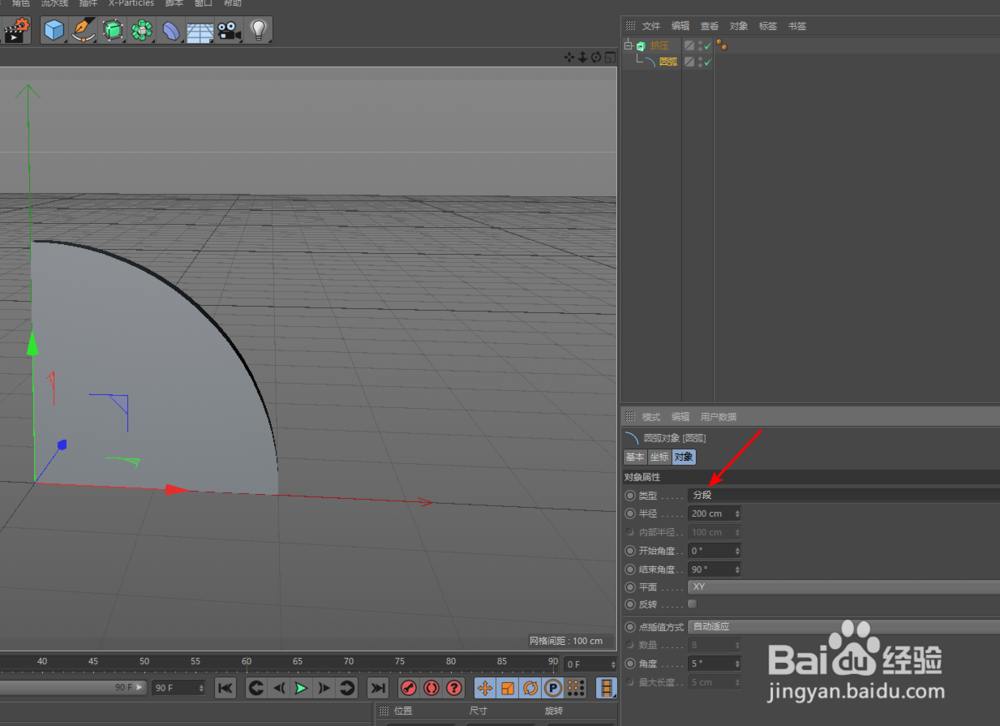The image size is (1000, 726).
Task: Add a cube primitive from toolbar
Action: pyautogui.click(x=54, y=30)
